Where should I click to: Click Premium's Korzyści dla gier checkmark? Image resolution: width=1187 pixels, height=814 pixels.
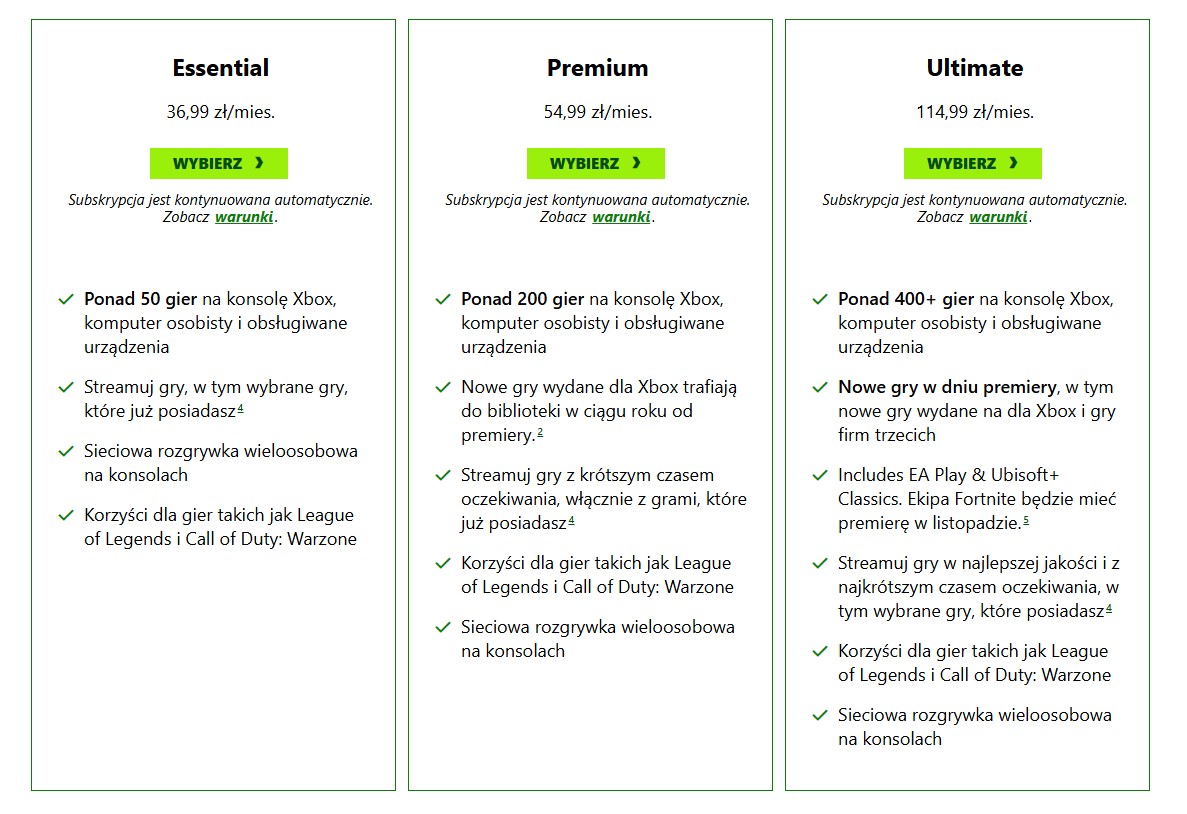pyautogui.click(x=443, y=563)
